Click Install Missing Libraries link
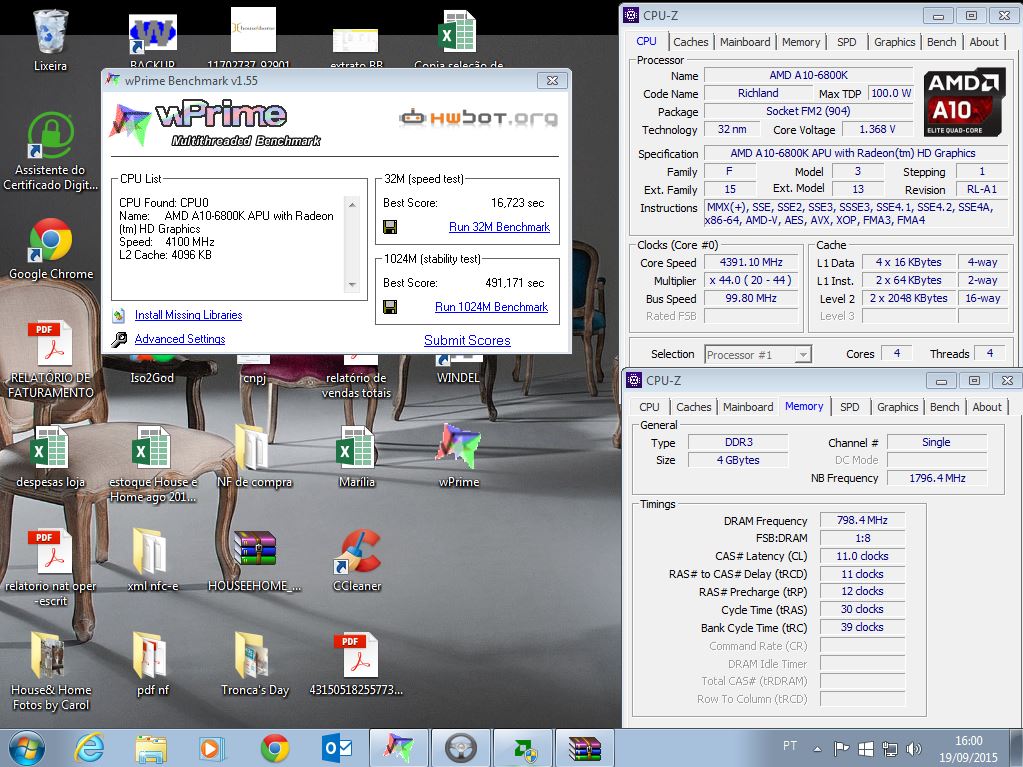The image size is (1023, 767). (x=188, y=315)
